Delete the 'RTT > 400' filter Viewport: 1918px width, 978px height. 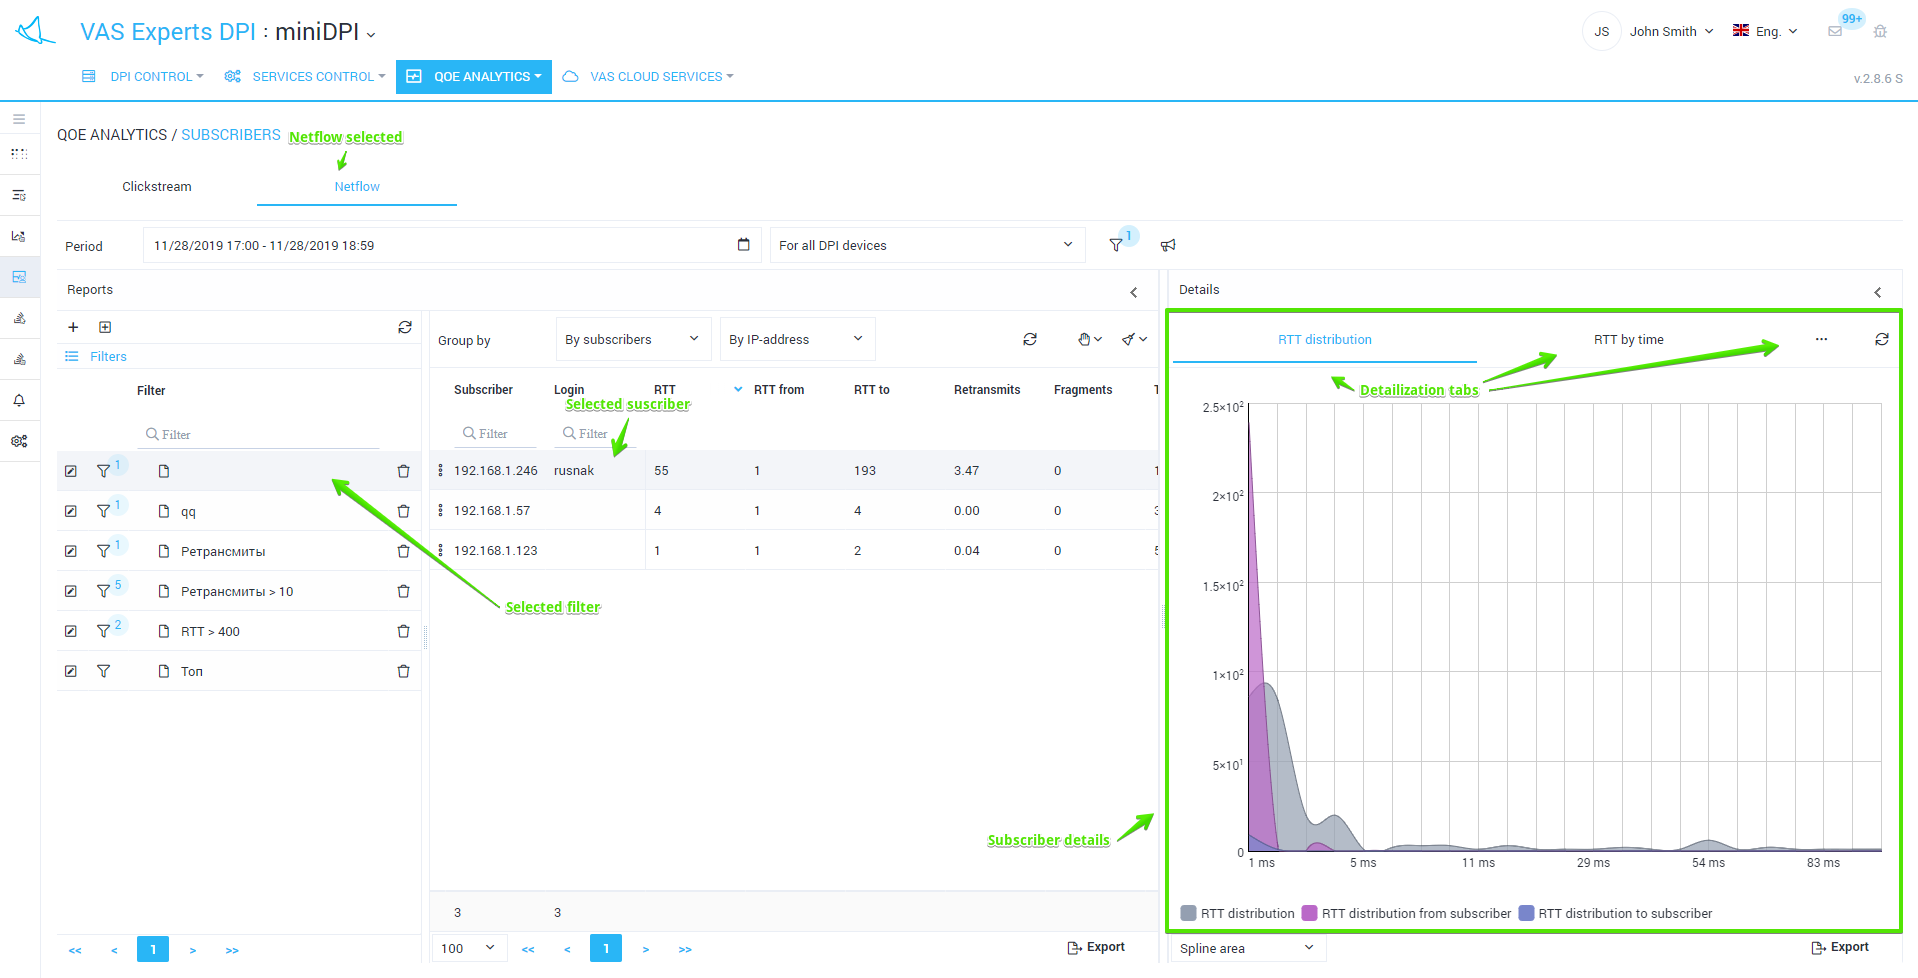[x=403, y=631]
